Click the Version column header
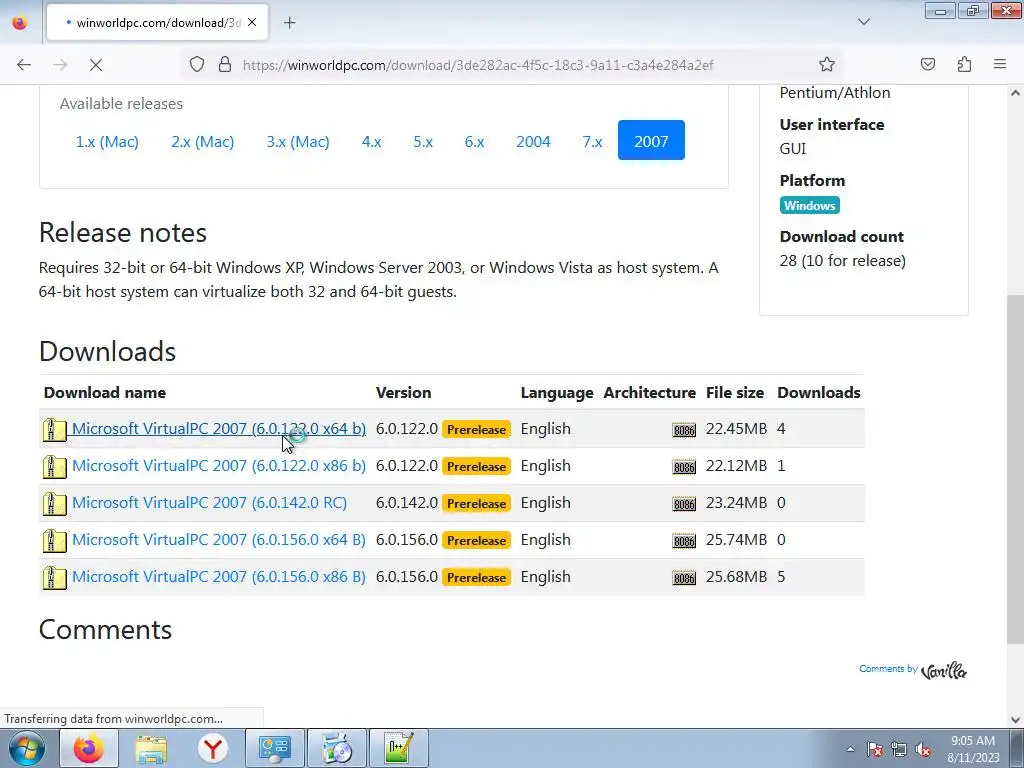Viewport: 1024px width, 768px height. point(403,392)
